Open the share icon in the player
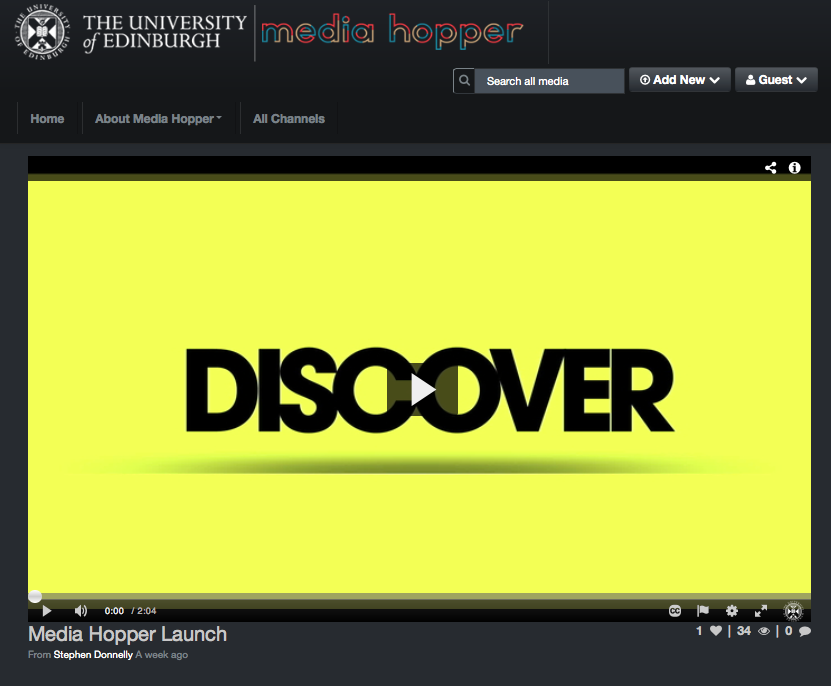831x686 pixels. pos(771,168)
